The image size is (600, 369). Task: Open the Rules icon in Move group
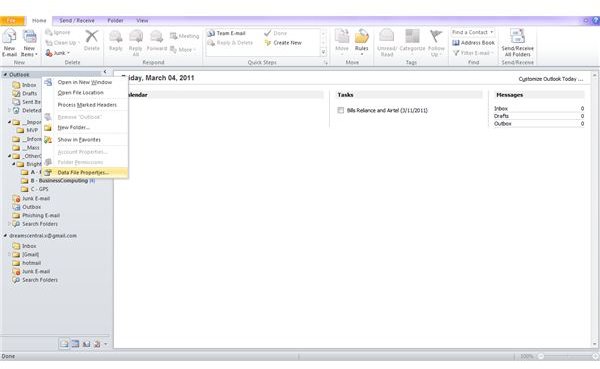pos(361,42)
